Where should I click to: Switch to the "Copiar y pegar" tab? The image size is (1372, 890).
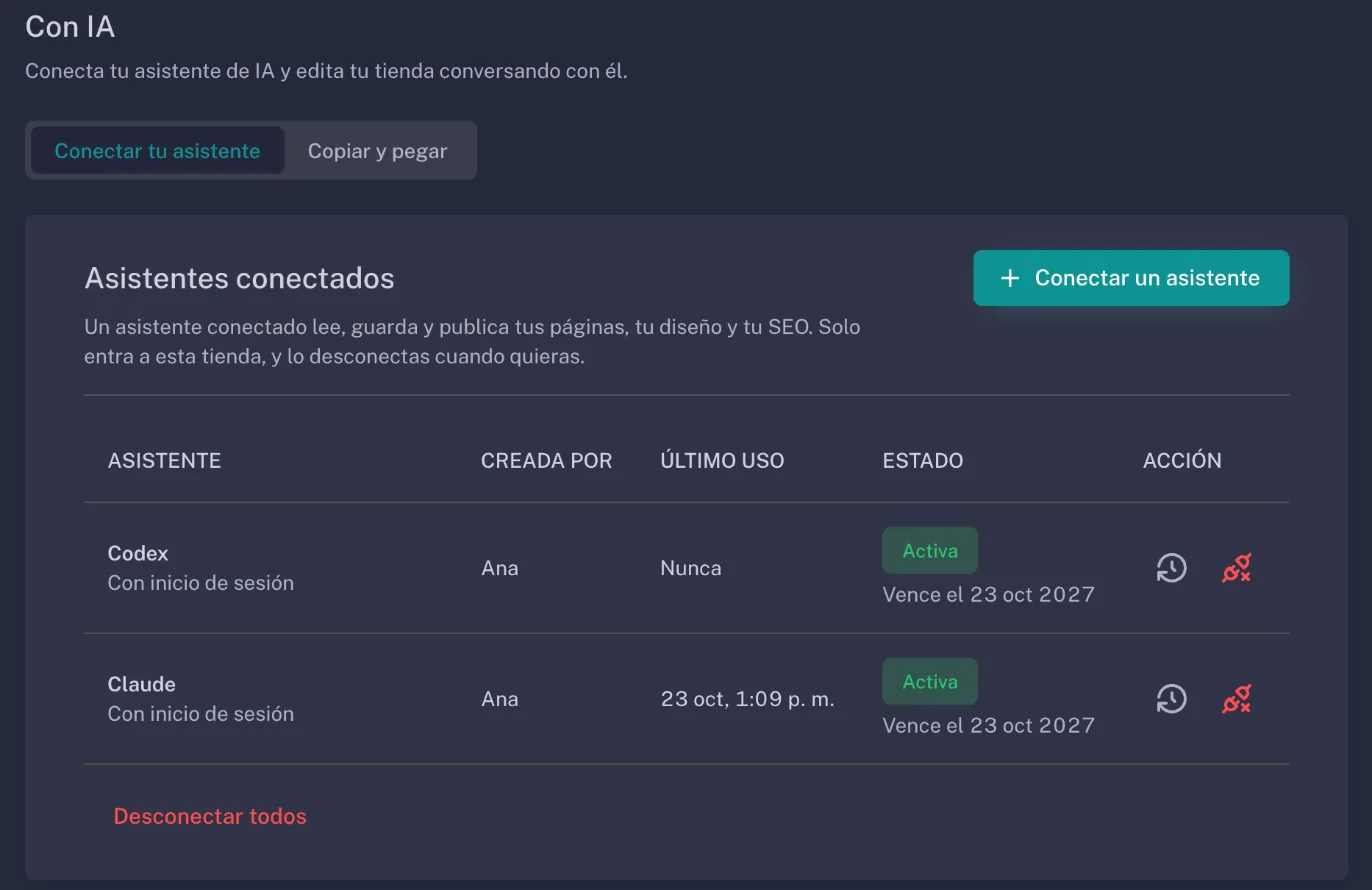(x=377, y=151)
